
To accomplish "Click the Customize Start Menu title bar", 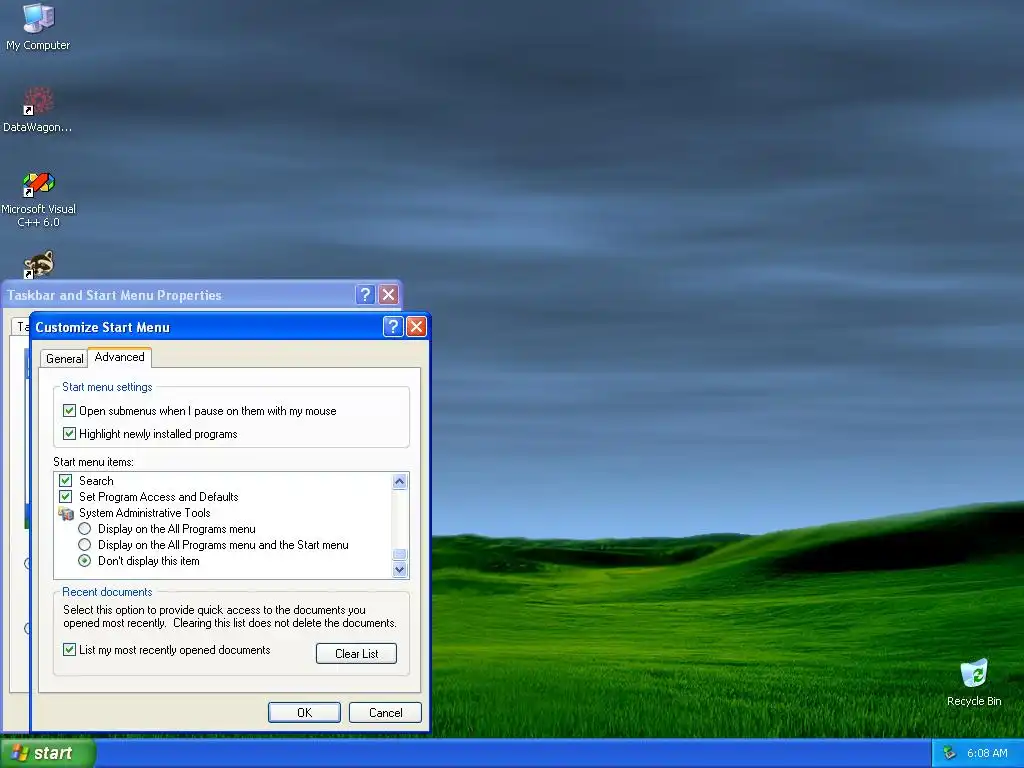I will [x=206, y=327].
